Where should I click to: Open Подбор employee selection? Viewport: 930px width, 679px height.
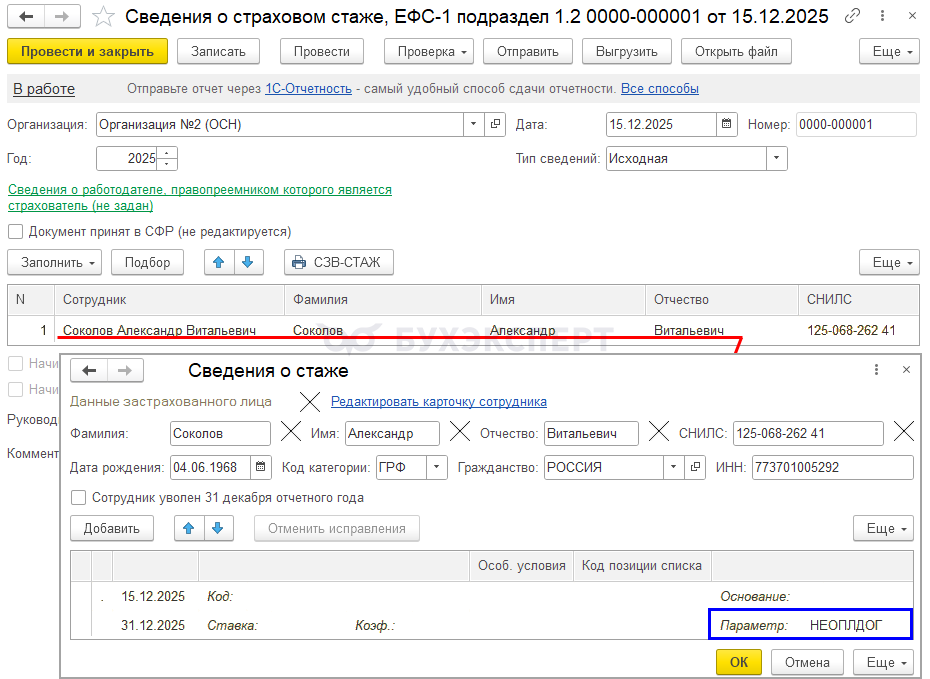point(147,262)
